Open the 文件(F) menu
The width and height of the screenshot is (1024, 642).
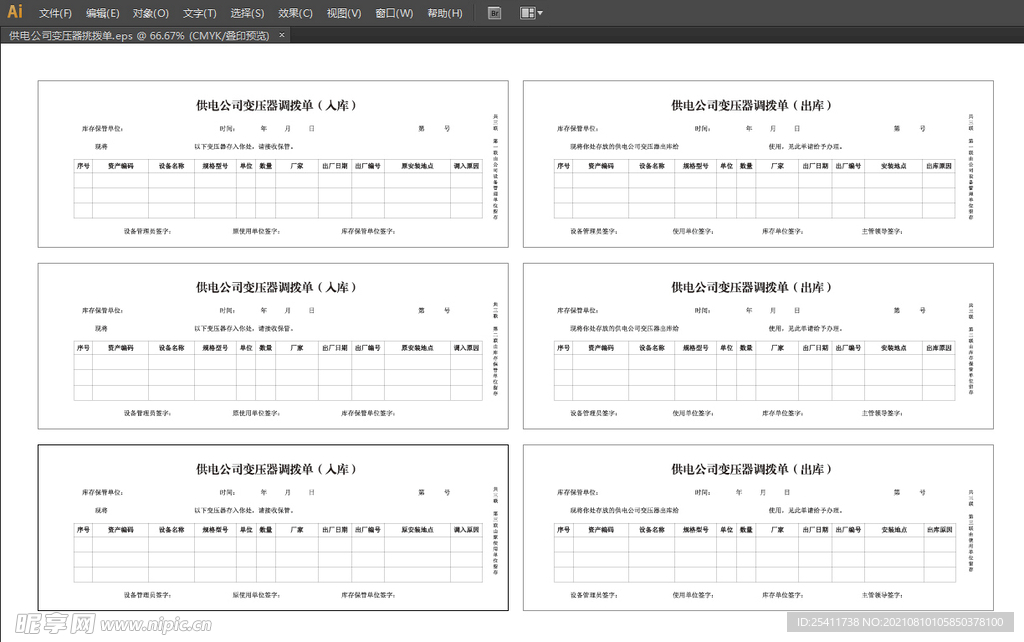pos(55,13)
